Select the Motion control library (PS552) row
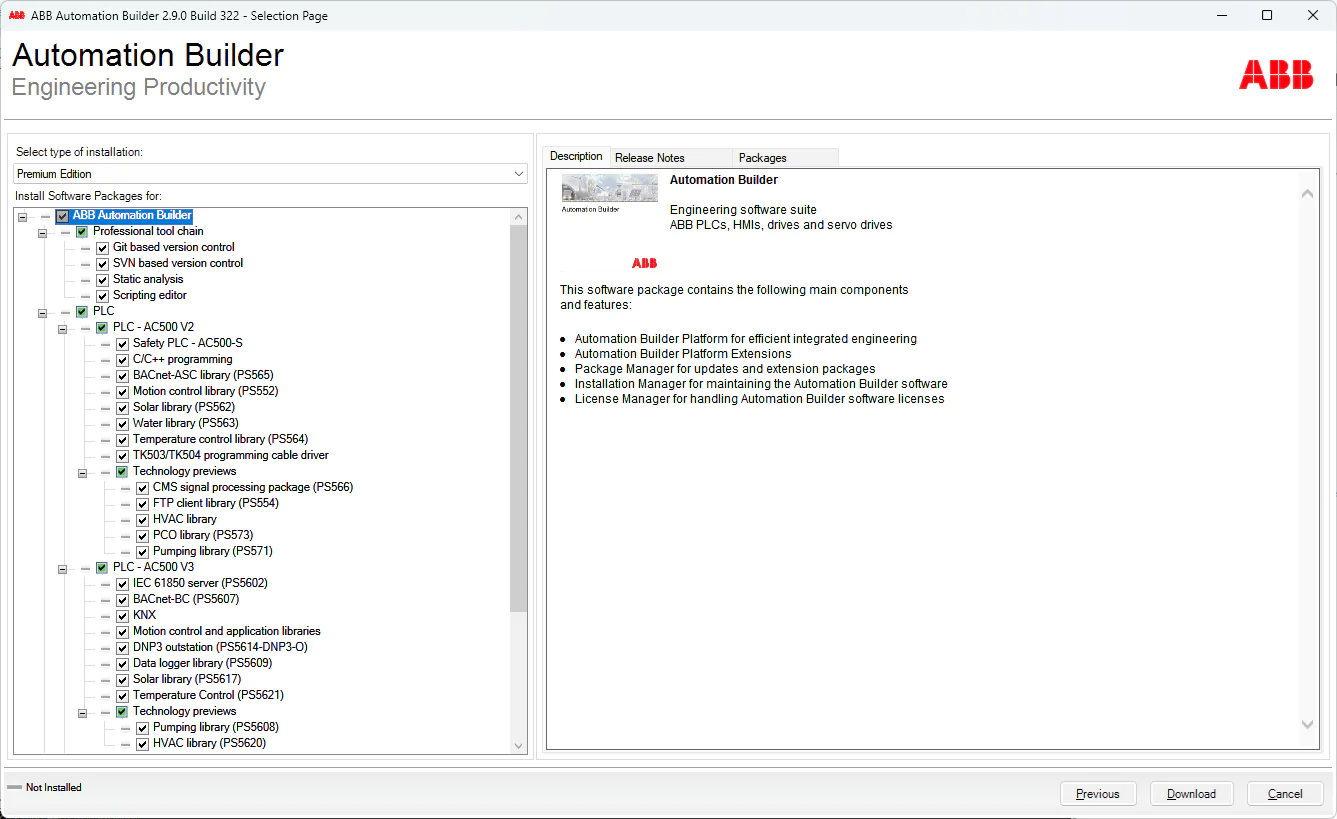Viewport: 1337px width, 819px height. (206, 391)
